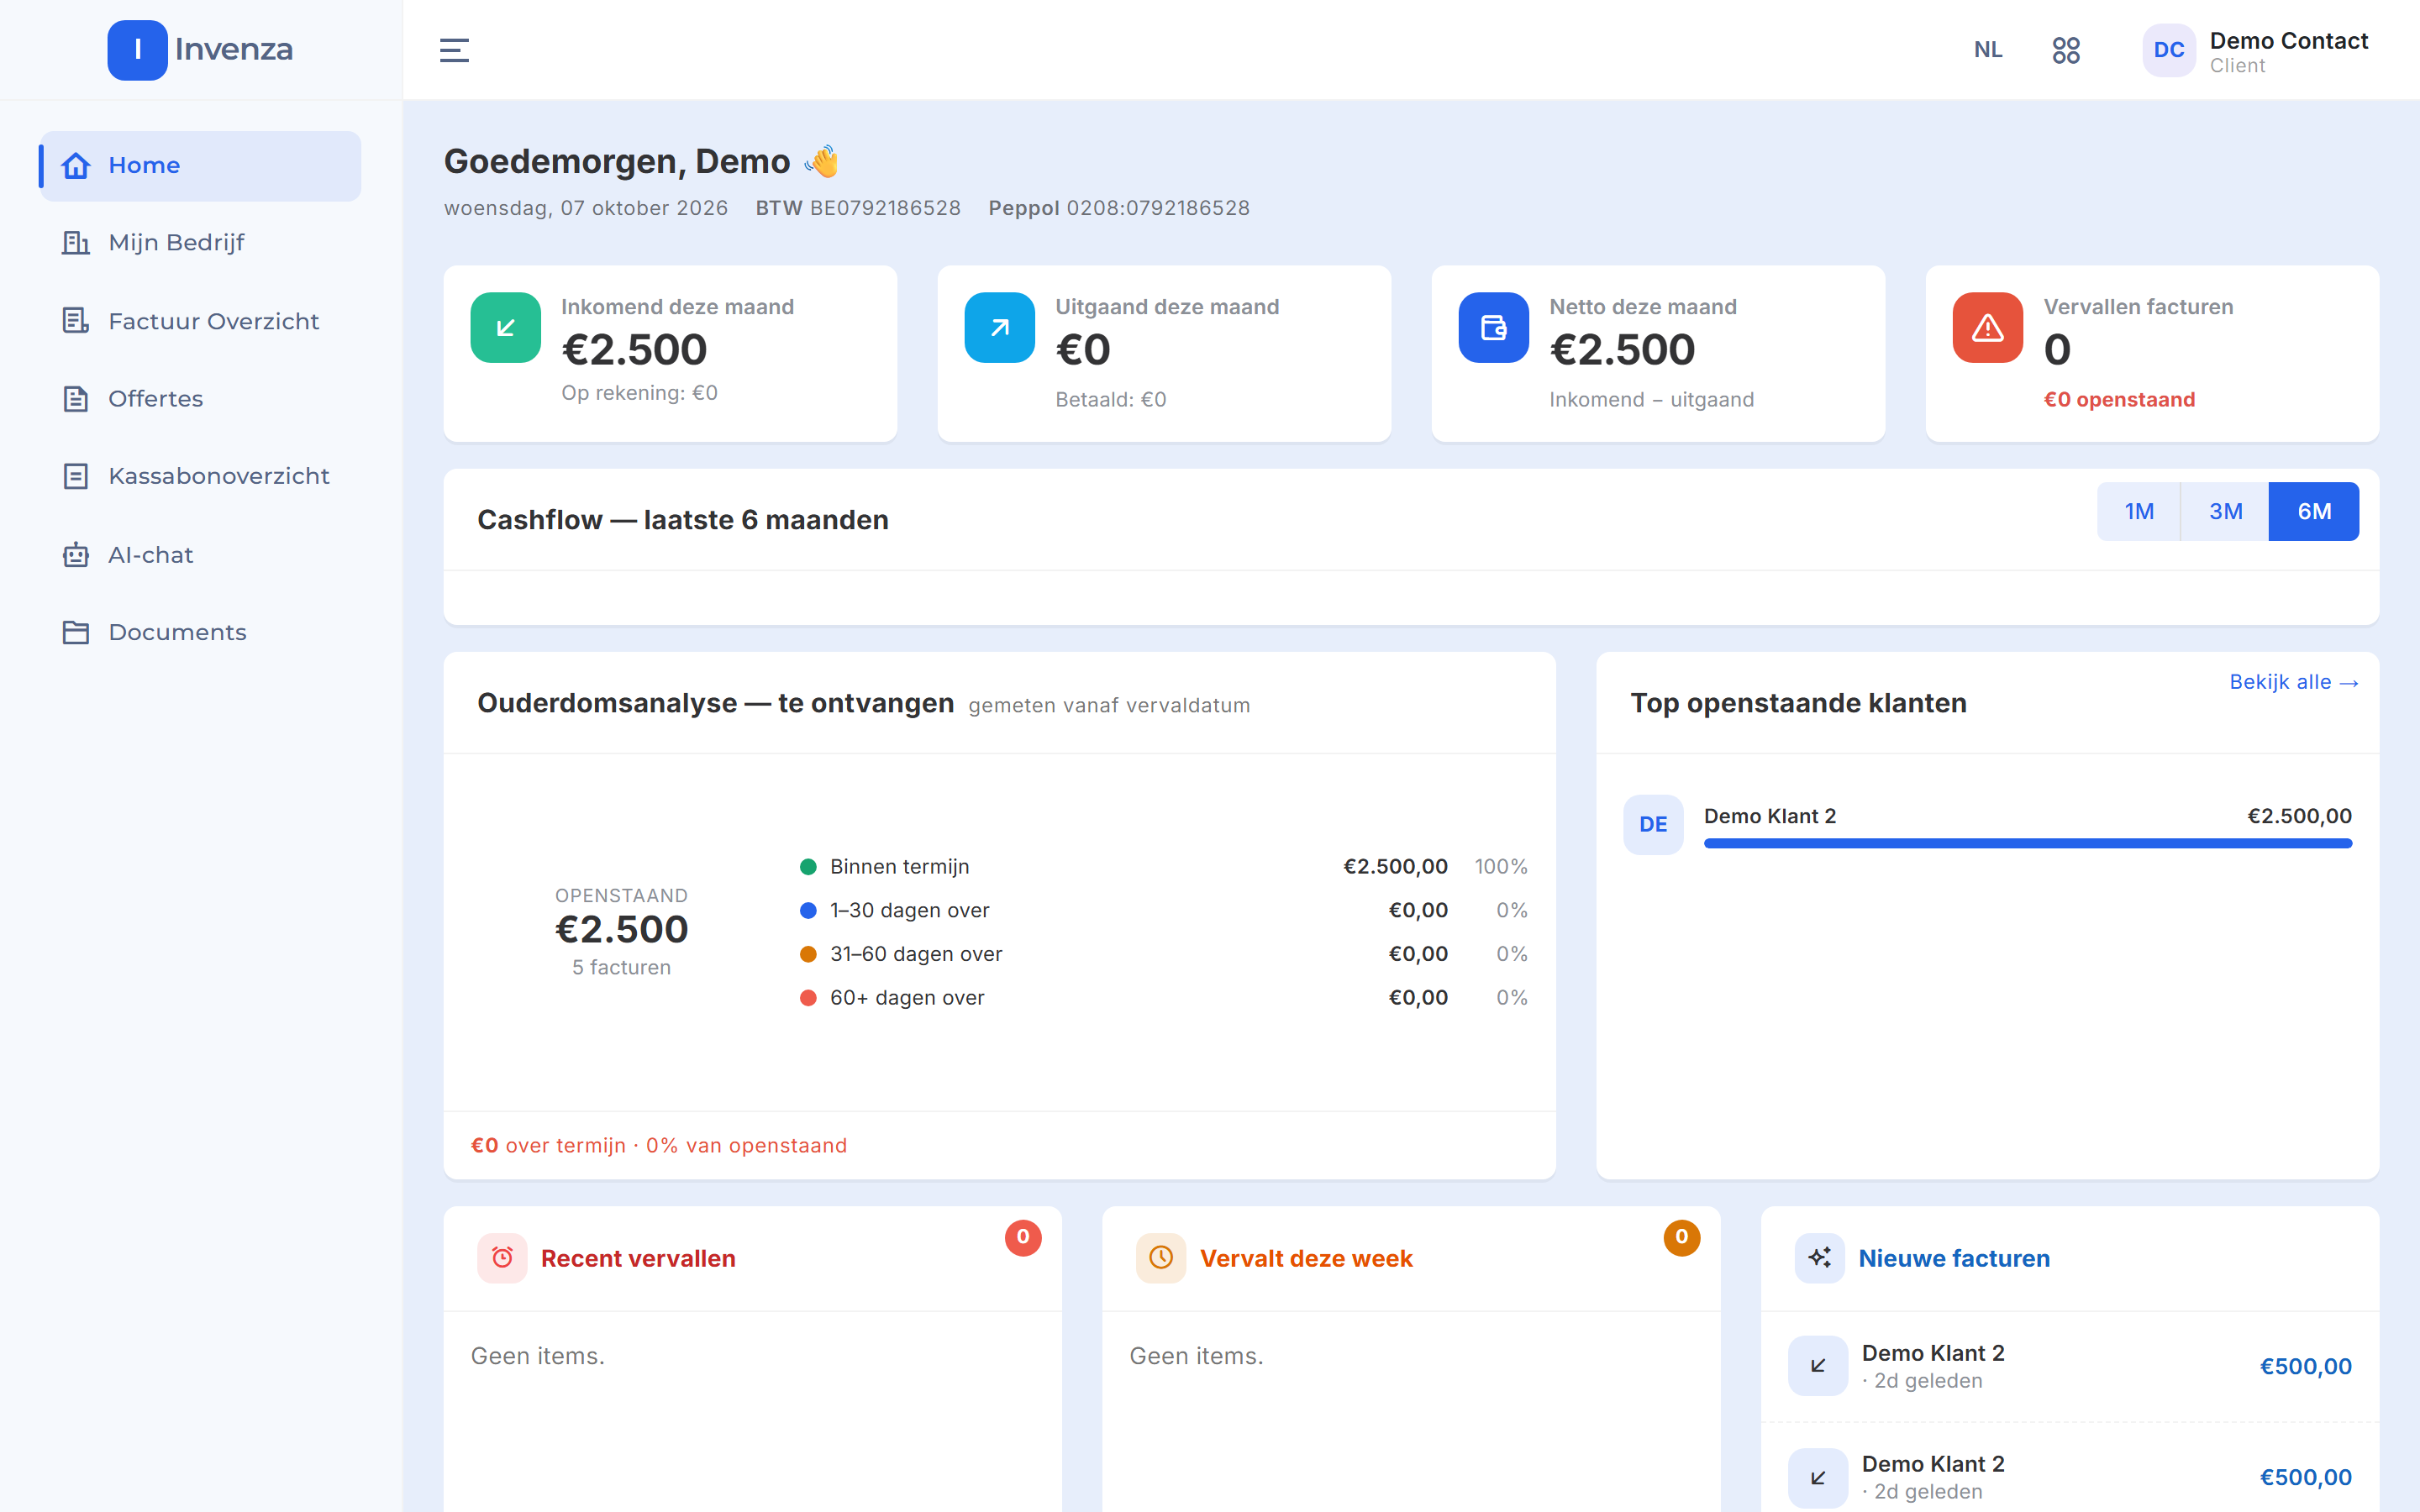Go to Offertes page

click(200, 399)
